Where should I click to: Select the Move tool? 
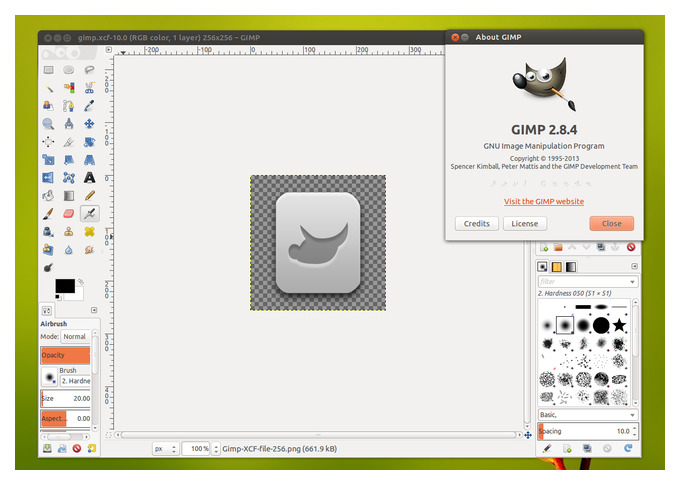pos(89,124)
